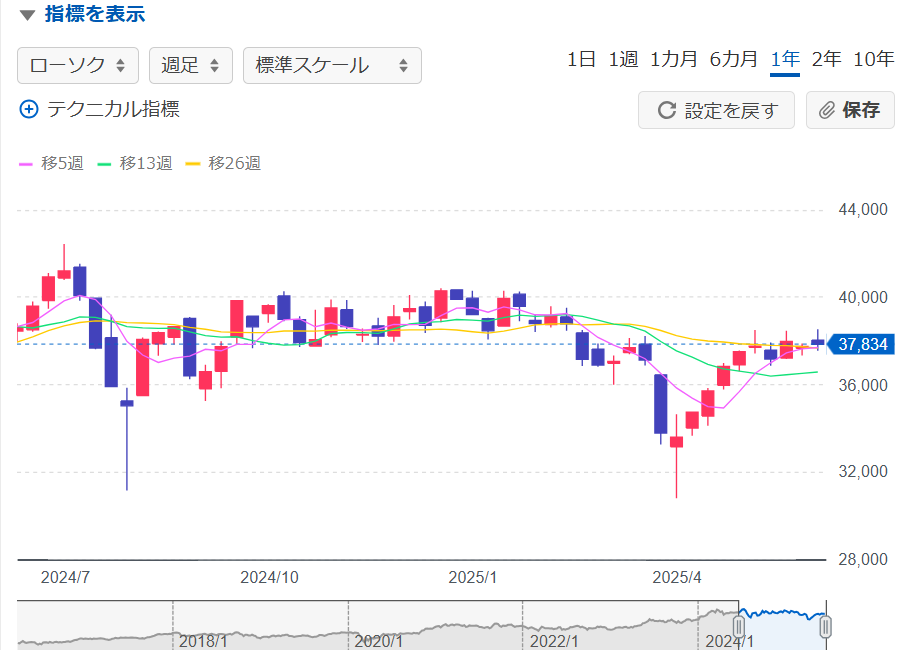Toggle the 移13週 moving average legend
Screen dimensions: 908x650
click(x=135, y=163)
